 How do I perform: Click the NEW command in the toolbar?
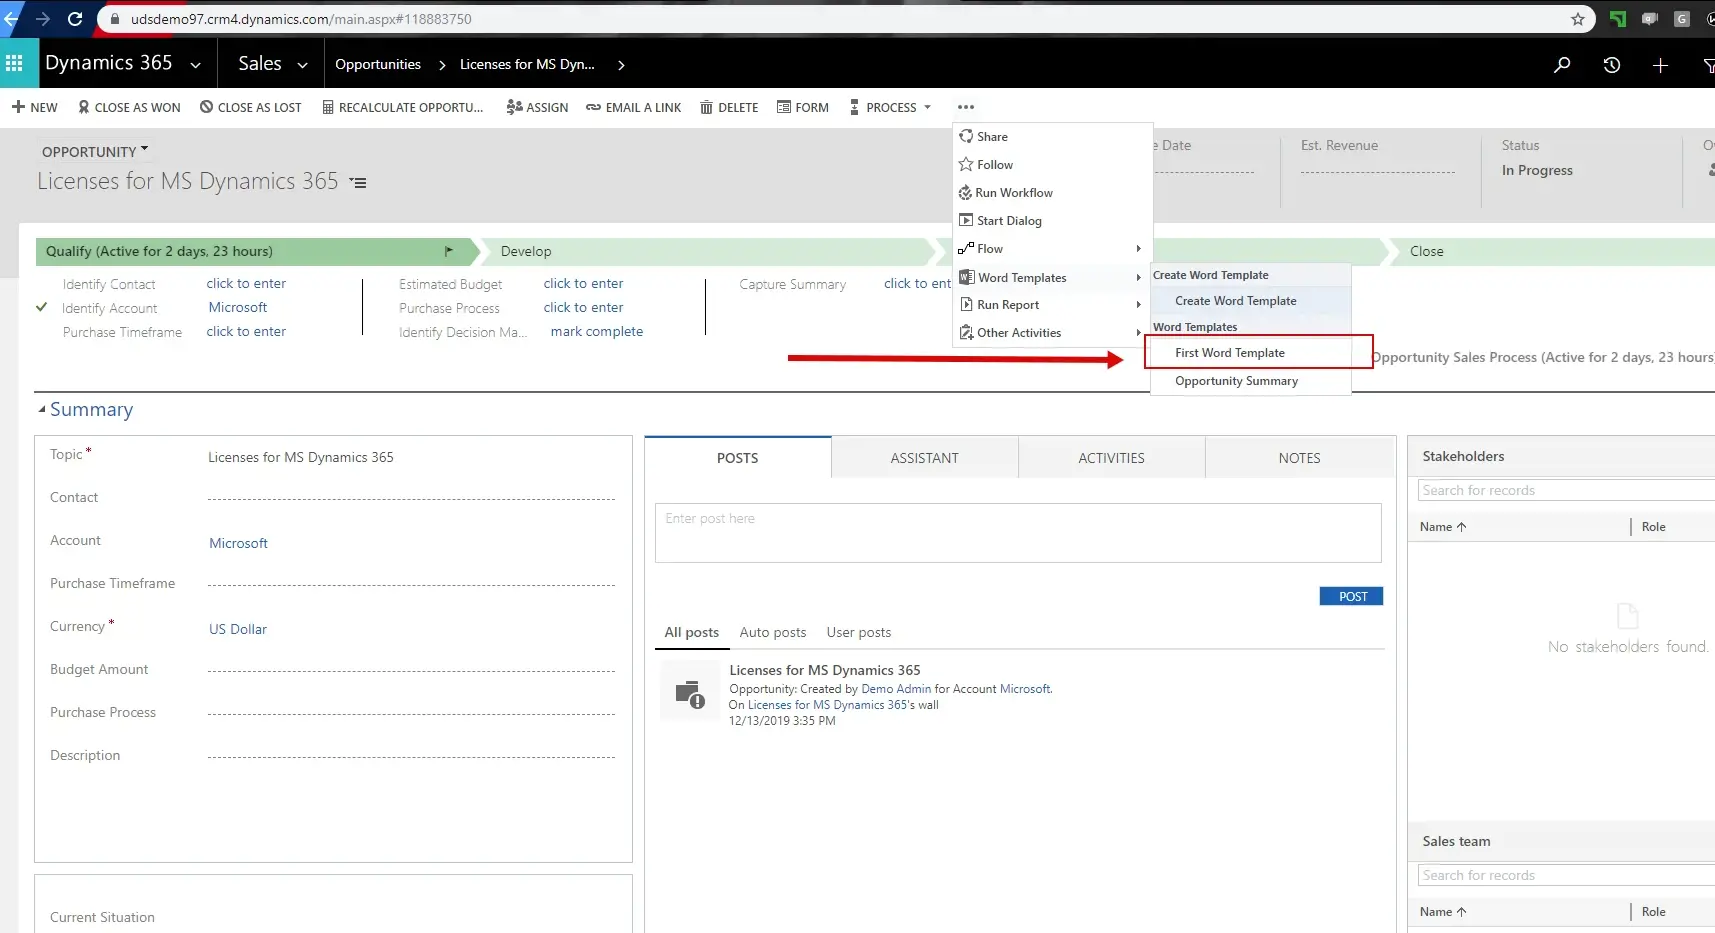[35, 107]
